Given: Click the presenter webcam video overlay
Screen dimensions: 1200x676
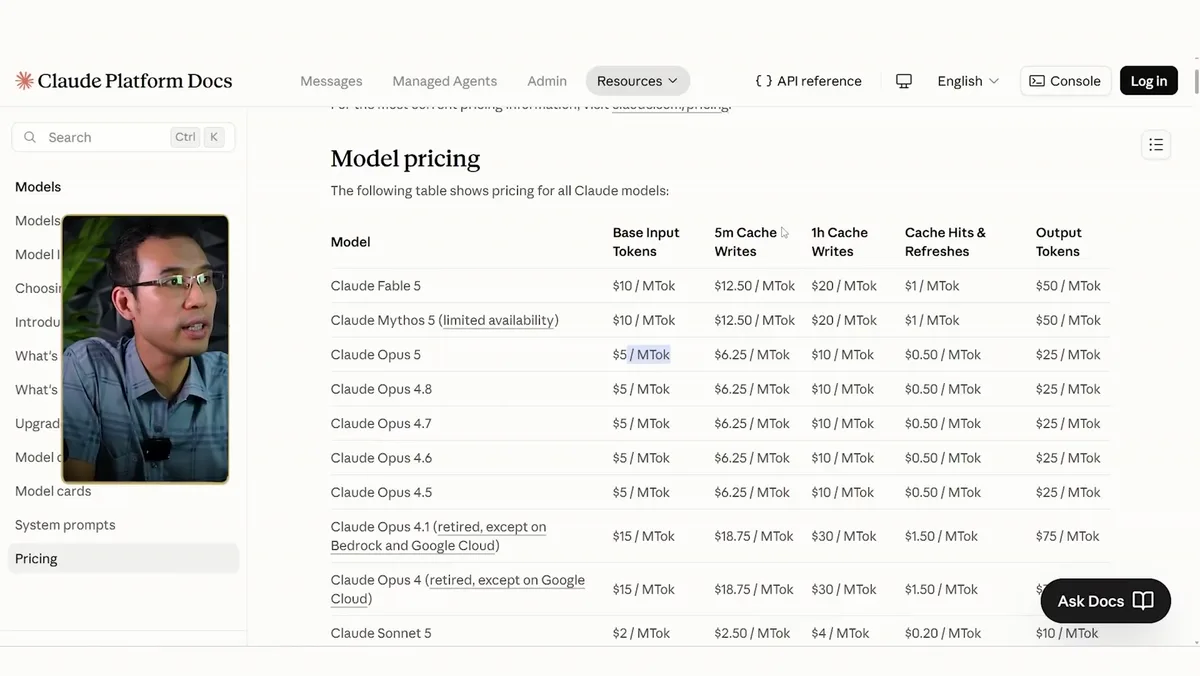Looking at the screenshot, I should click(146, 349).
